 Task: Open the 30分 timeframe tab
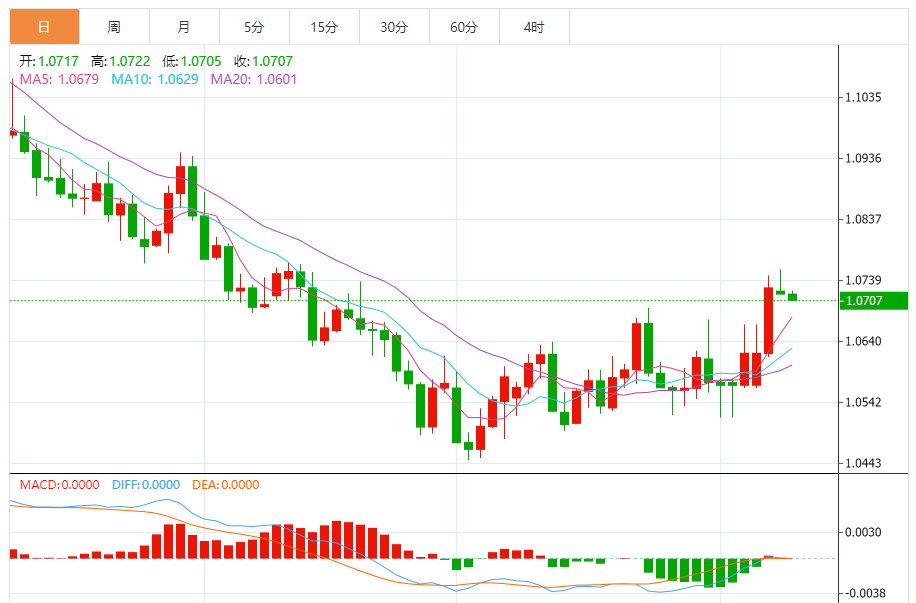(394, 27)
